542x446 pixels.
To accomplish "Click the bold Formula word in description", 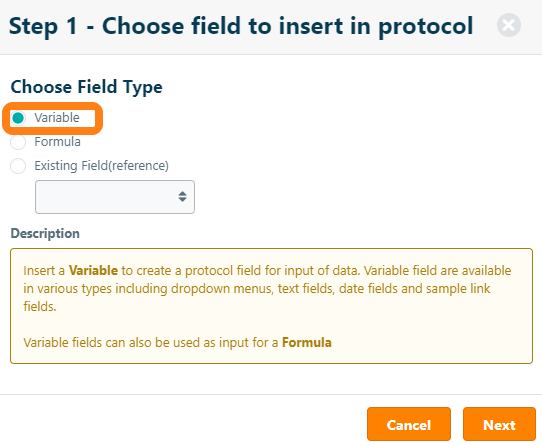I will [x=307, y=342].
